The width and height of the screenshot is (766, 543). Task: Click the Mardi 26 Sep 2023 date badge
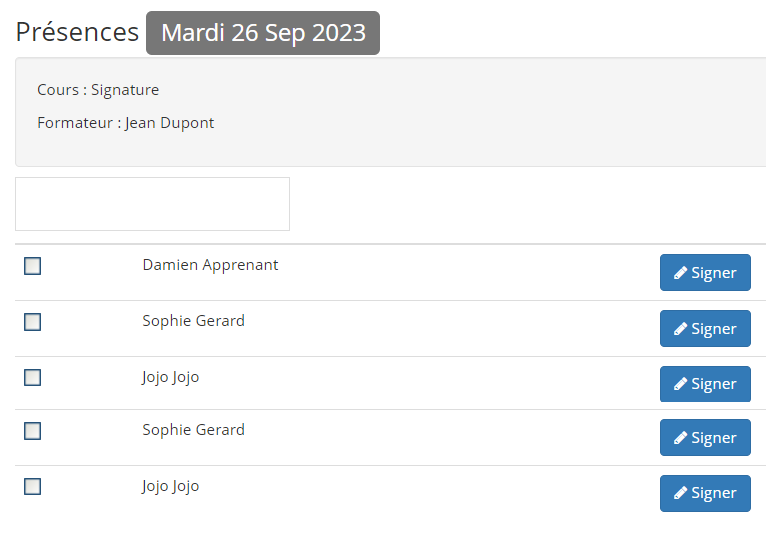pos(263,33)
